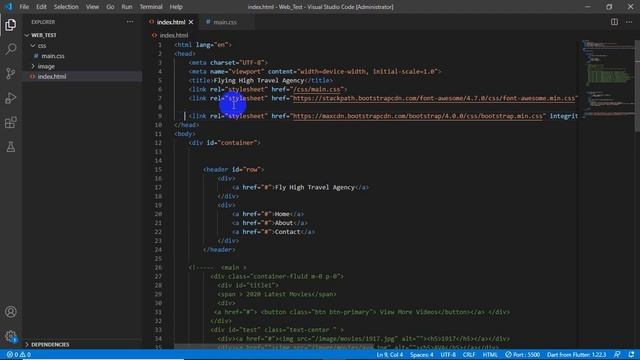
Task: Open the Accounts menu icon
Action: tap(11, 312)
